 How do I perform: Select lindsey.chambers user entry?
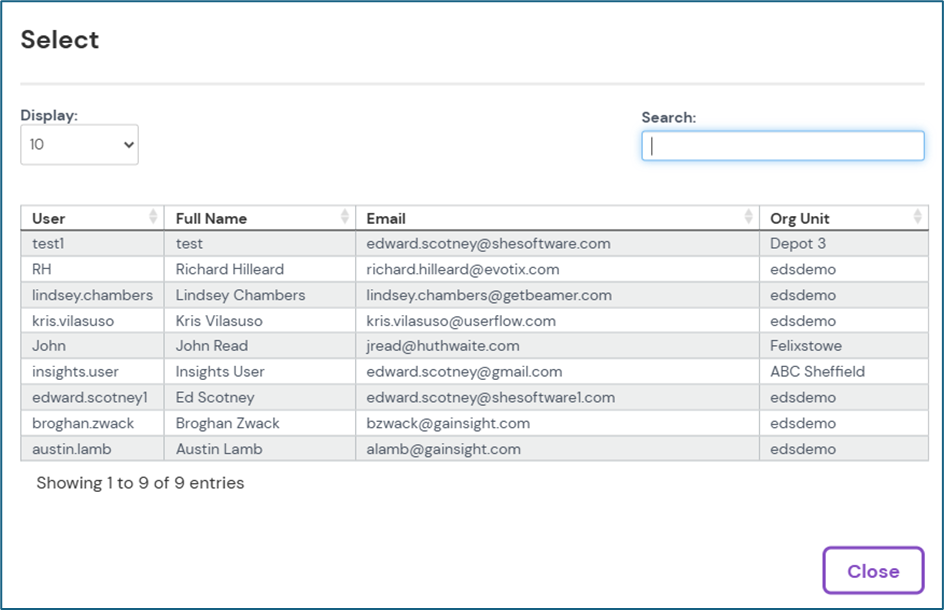point(92,295)
